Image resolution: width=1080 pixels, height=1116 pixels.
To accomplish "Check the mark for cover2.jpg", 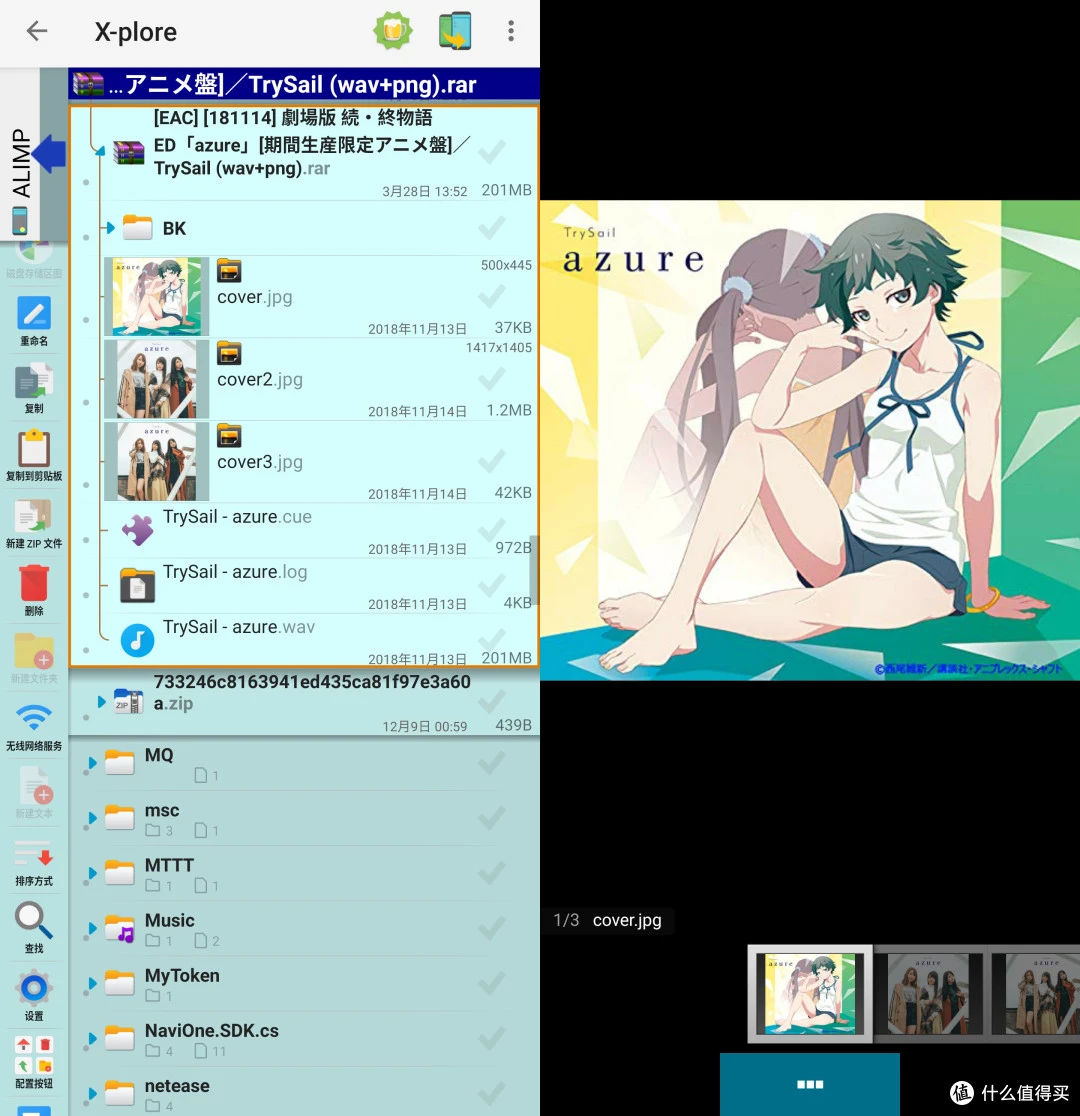I will click(x=492, y=379).
